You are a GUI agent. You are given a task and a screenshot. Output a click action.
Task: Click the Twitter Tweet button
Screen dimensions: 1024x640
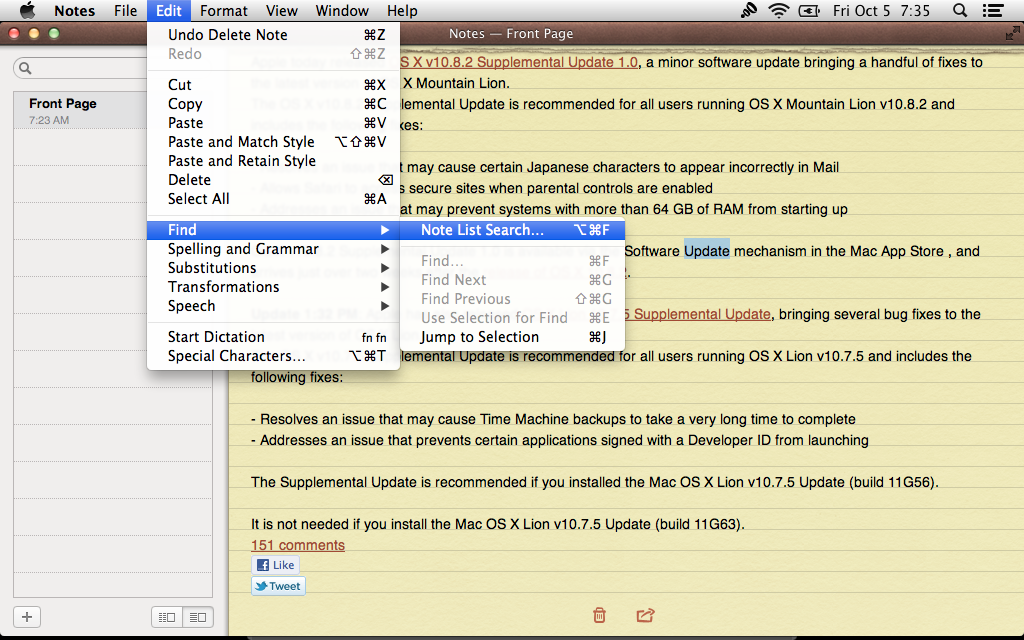tap(278, 586)
